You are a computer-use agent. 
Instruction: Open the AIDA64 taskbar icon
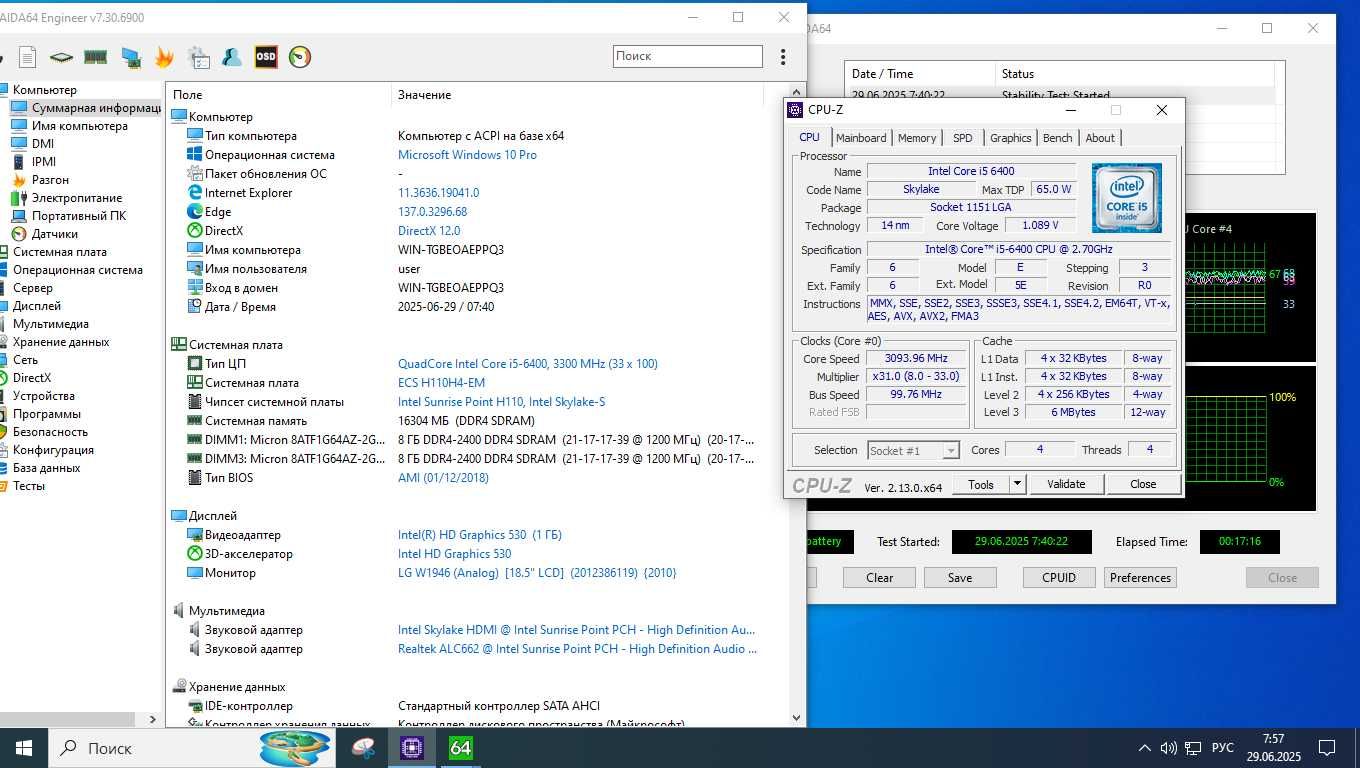point(460,747)
